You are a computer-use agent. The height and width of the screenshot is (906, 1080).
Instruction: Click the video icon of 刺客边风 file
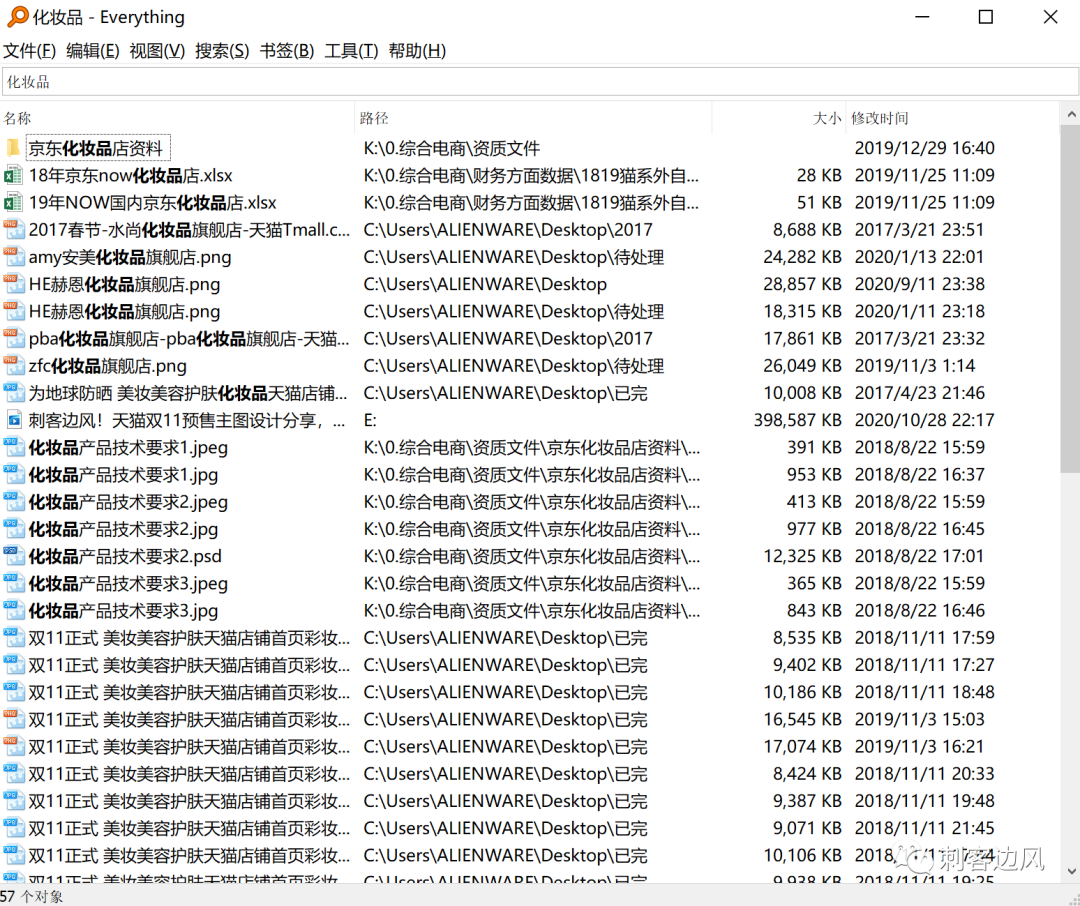coord(13,420)
